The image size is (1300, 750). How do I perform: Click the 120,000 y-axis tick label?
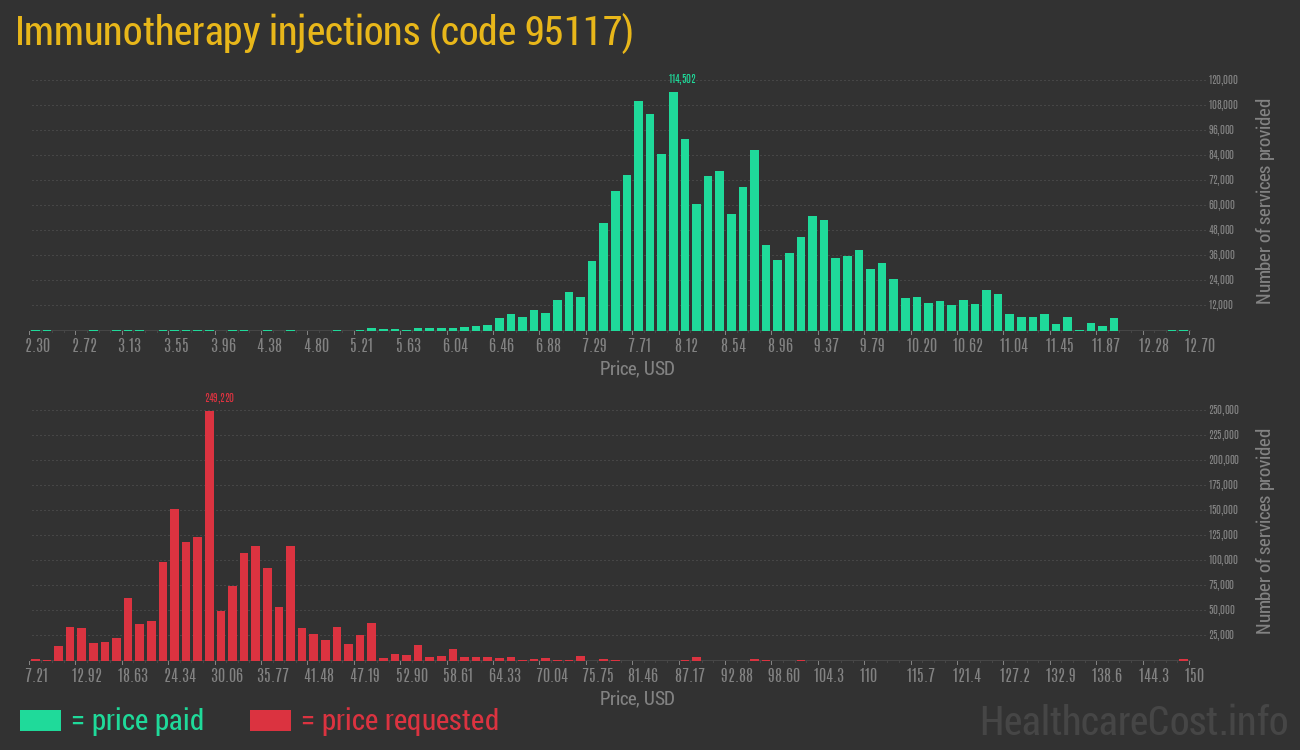(x=1224, y=80)
